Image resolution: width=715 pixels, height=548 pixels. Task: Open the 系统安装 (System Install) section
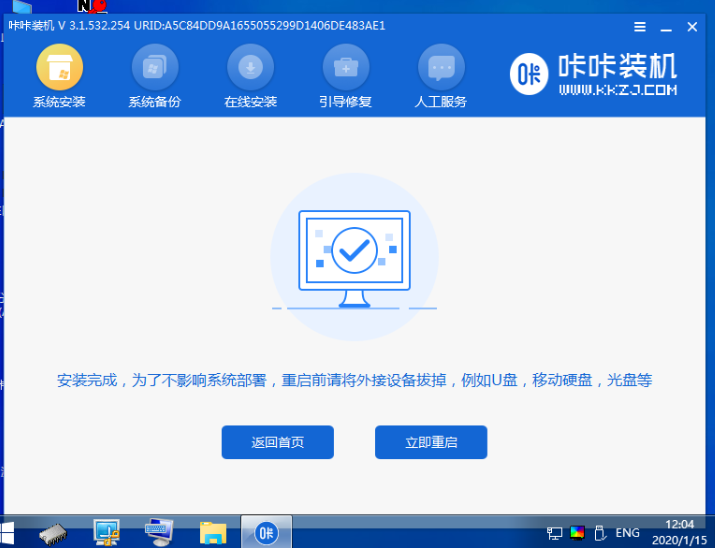click(59, 77)
